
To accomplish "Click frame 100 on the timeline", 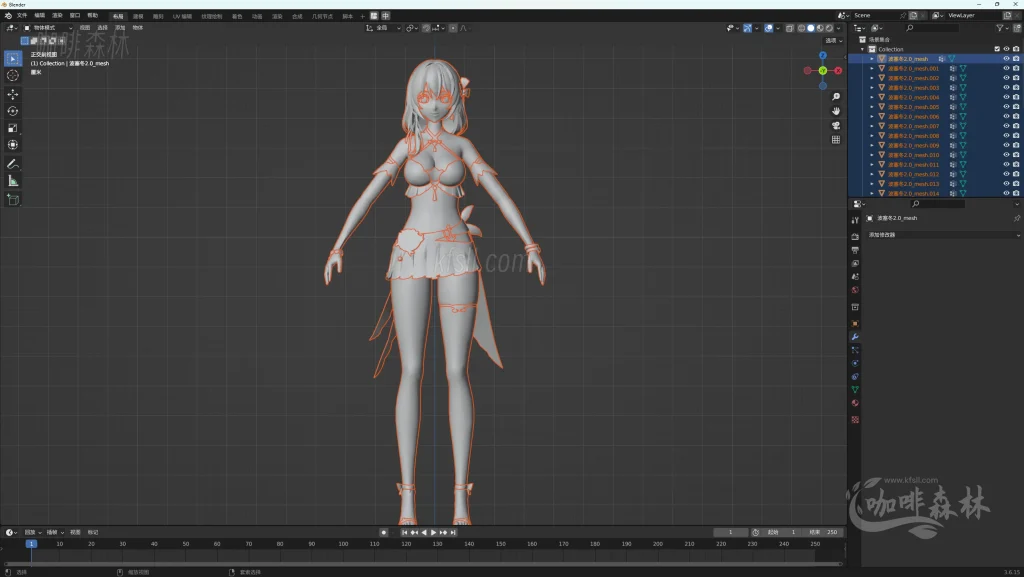I will [x=343, y=544].
